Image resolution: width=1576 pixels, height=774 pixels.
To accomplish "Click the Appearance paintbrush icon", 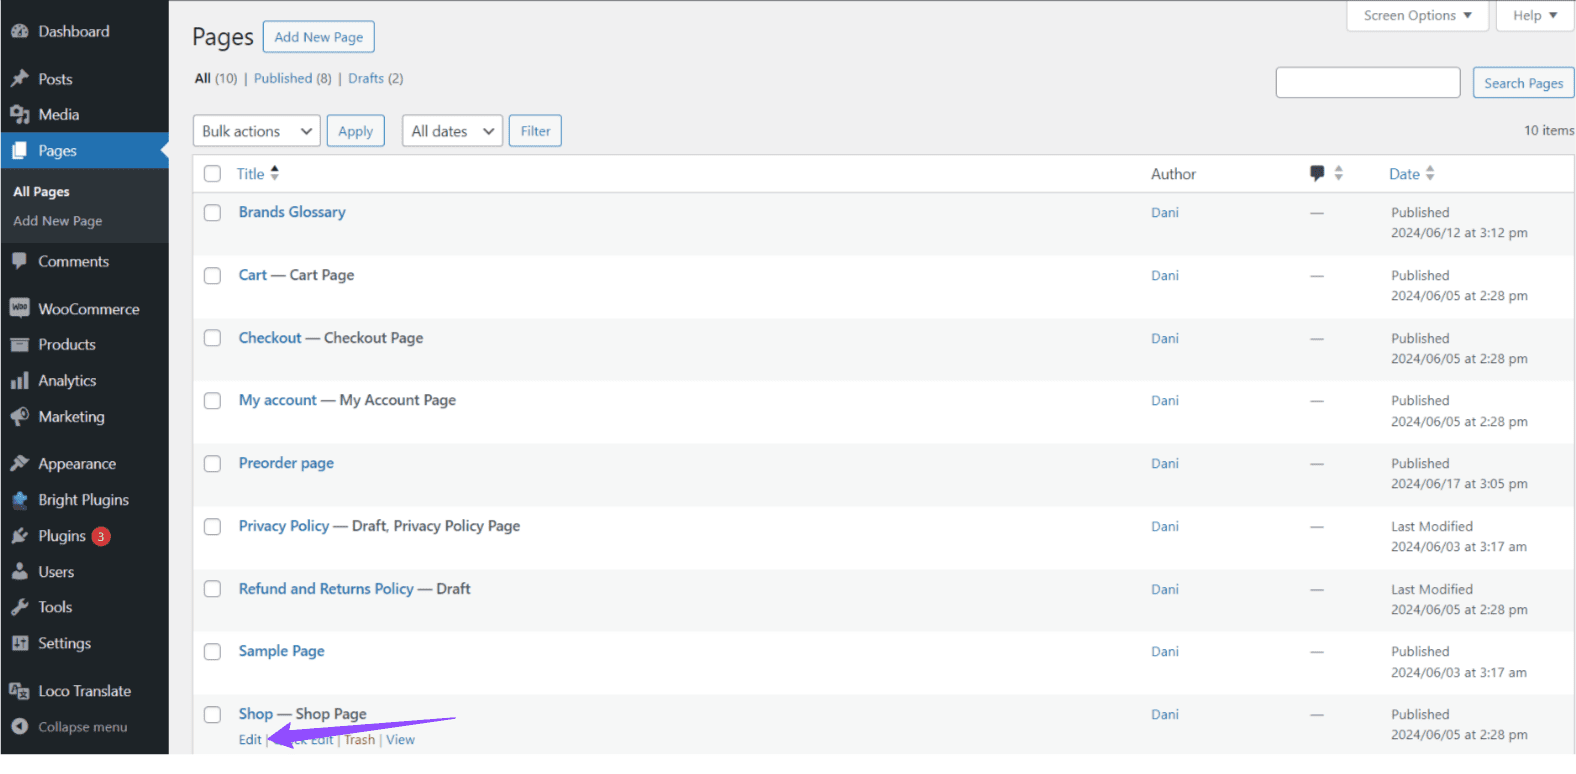I will tap(20, 464).
